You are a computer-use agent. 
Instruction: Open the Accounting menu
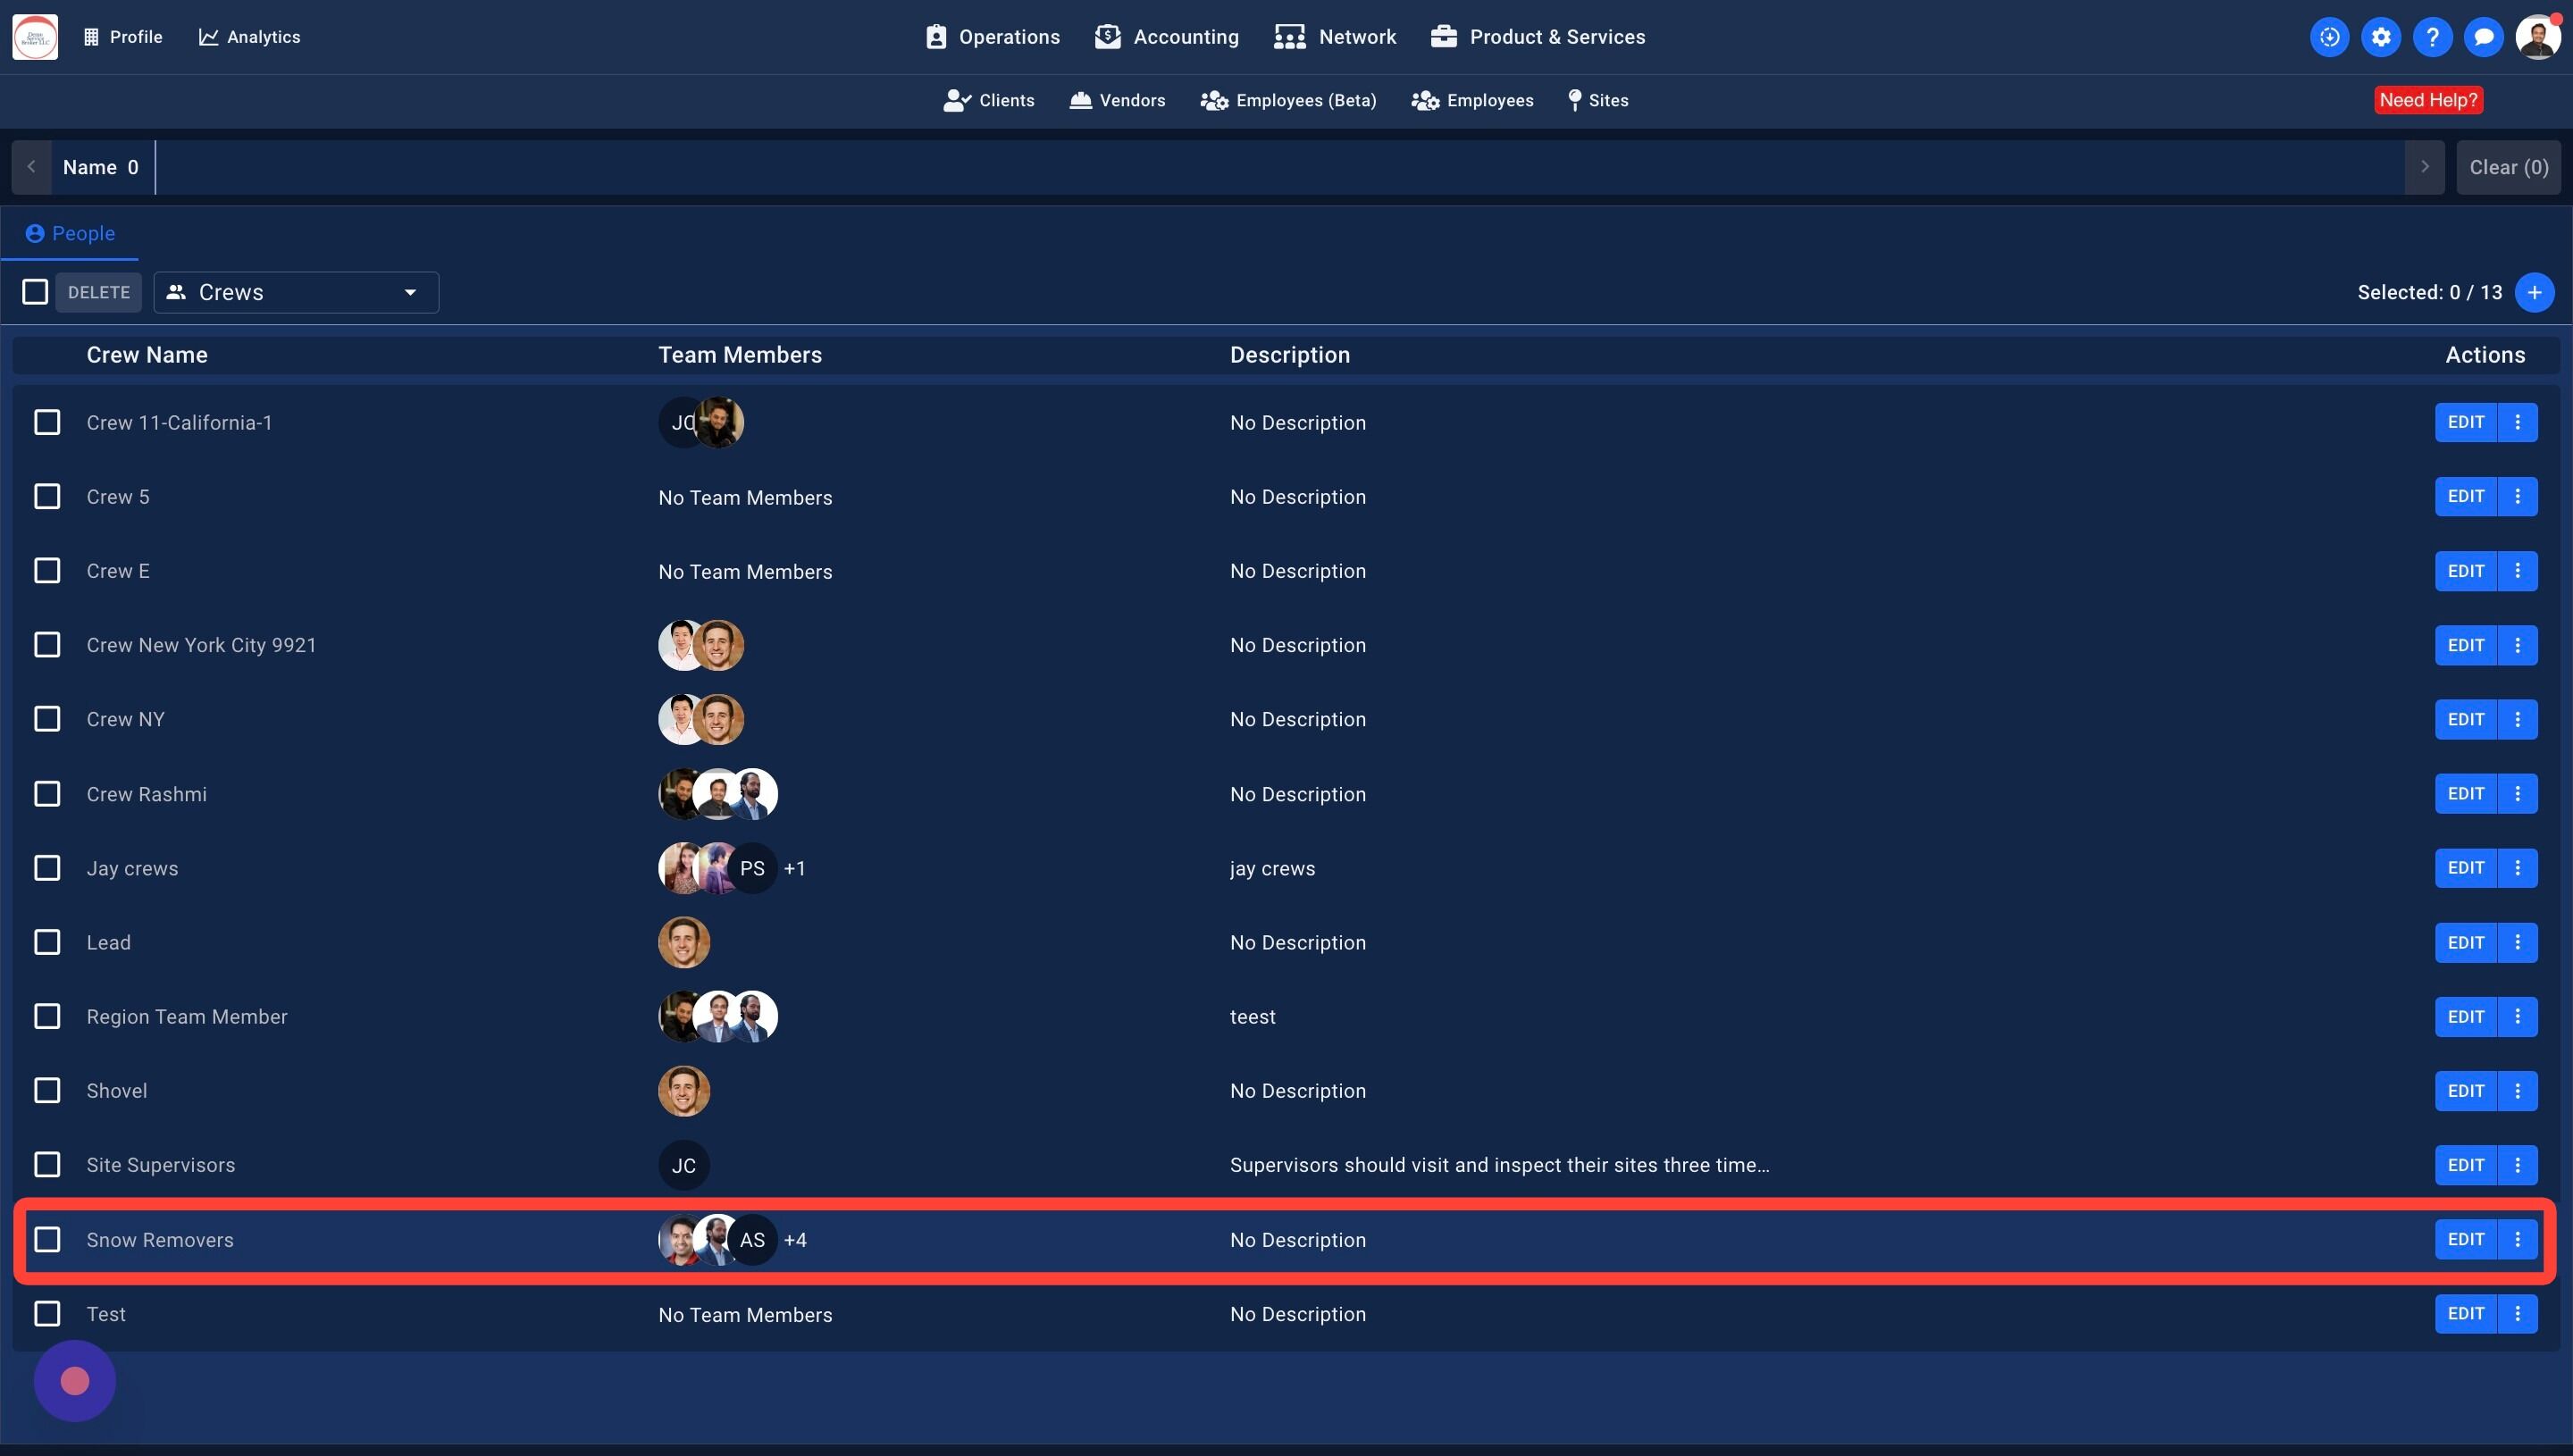tap(1166, 37)
